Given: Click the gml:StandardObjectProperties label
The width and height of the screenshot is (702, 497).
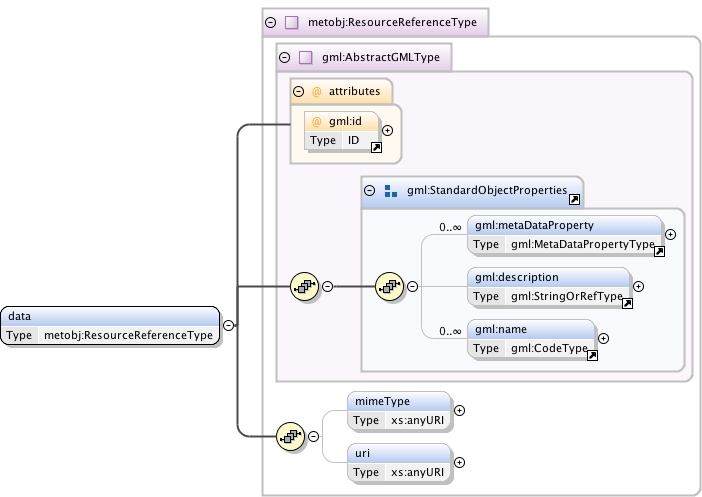Looking at the screenshot, I should pos(487,190).
